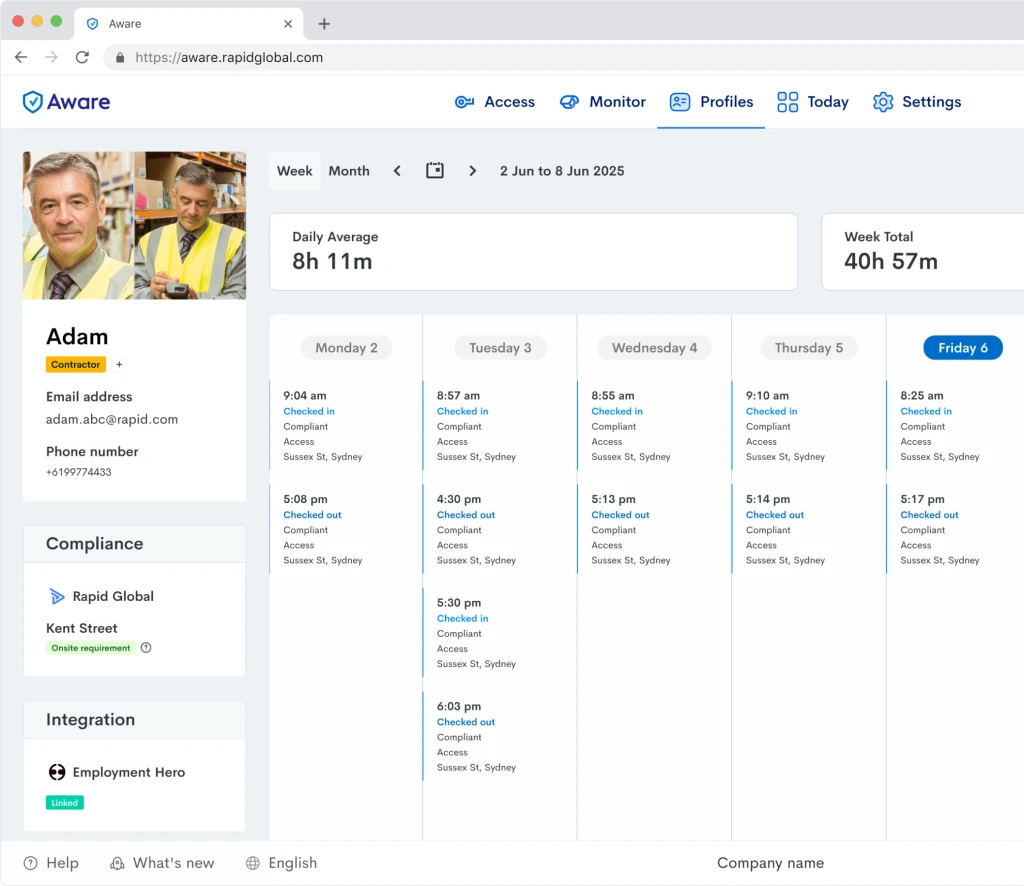
Task: Select the Thursday 5 day pill
Action: click(x=808, y=348)
